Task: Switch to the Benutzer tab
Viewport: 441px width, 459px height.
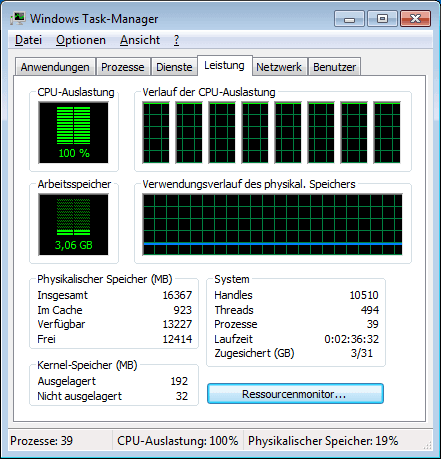Action: click(x=334, y=67)
